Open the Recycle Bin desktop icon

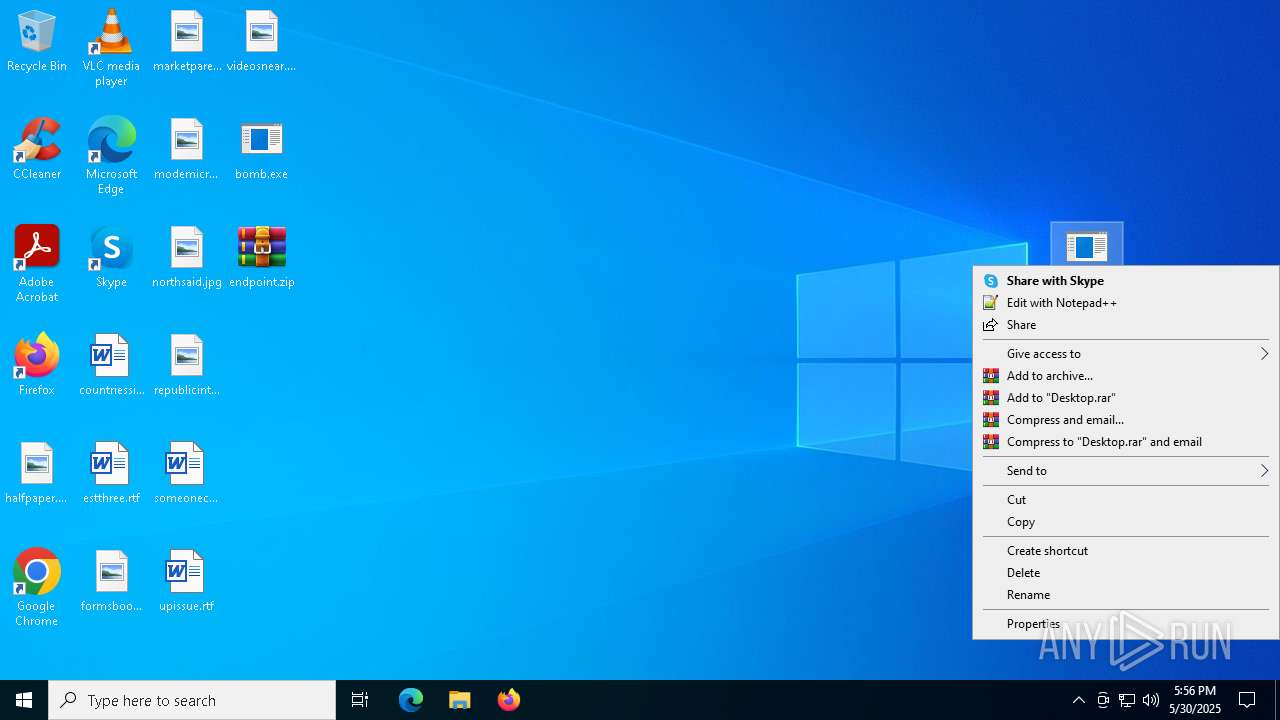point(37,42)
